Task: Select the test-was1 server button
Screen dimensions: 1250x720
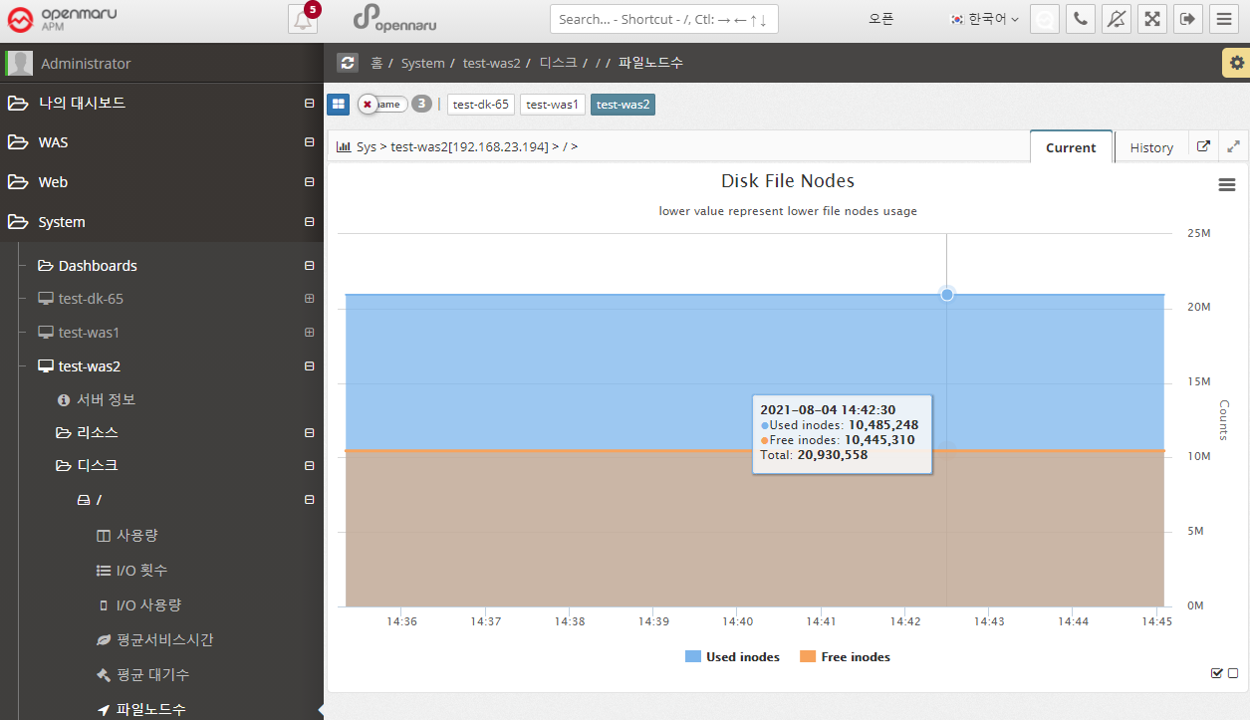Action: click(x=552, y=104)
